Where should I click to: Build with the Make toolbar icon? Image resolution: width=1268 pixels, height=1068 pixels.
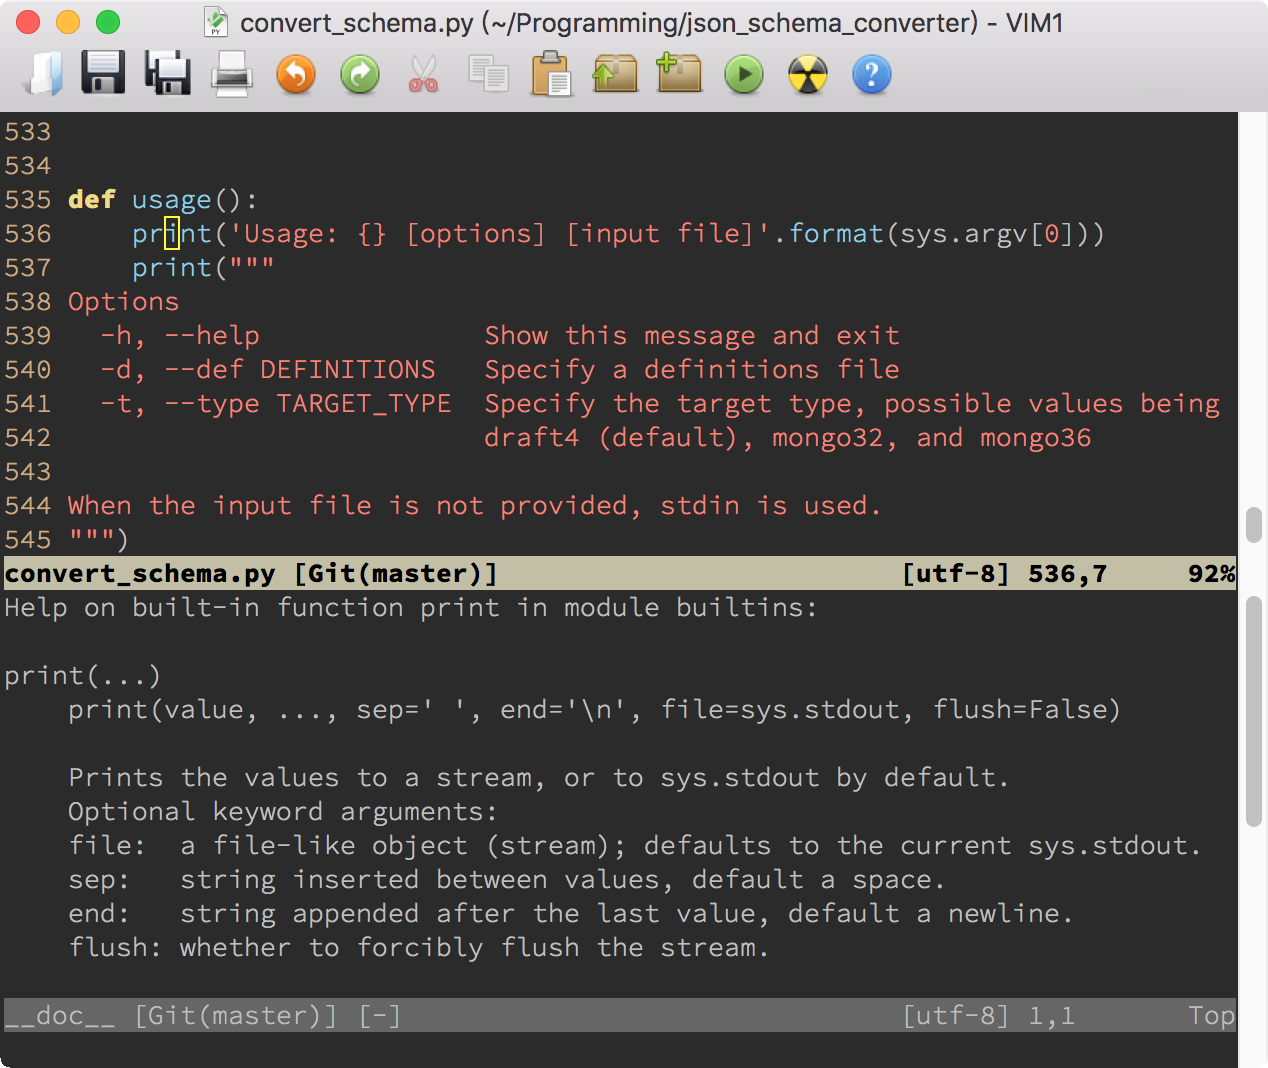click(x=807, y=74)
